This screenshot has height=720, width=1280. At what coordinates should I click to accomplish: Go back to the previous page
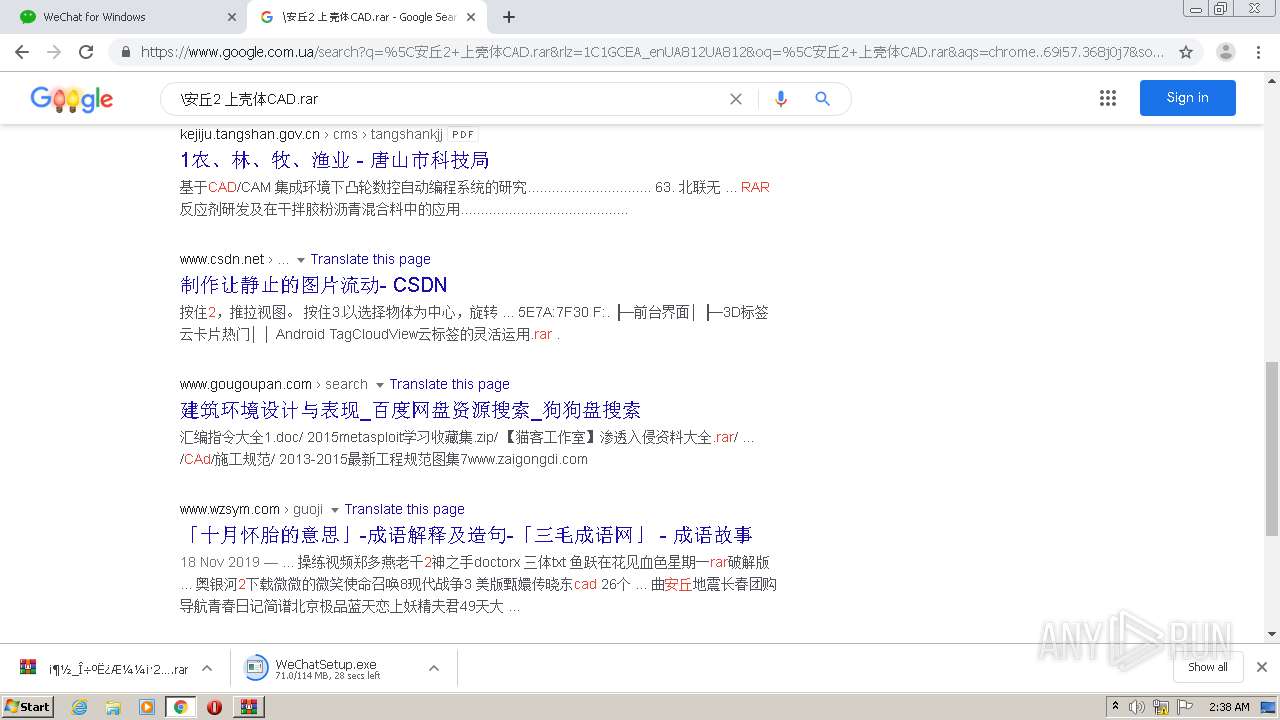tap(22, 52)
